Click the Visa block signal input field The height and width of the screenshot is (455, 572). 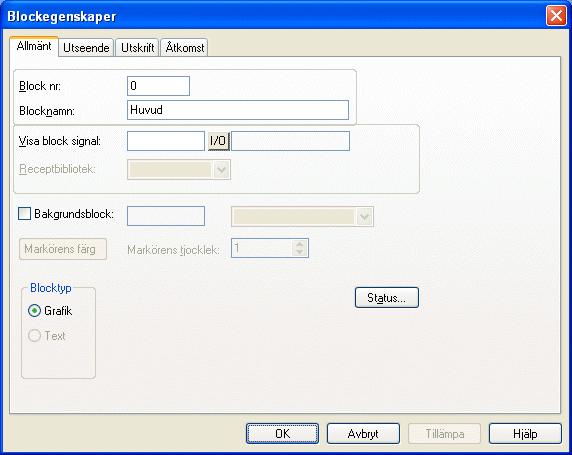pyautogui.click(x=166, y=141)
